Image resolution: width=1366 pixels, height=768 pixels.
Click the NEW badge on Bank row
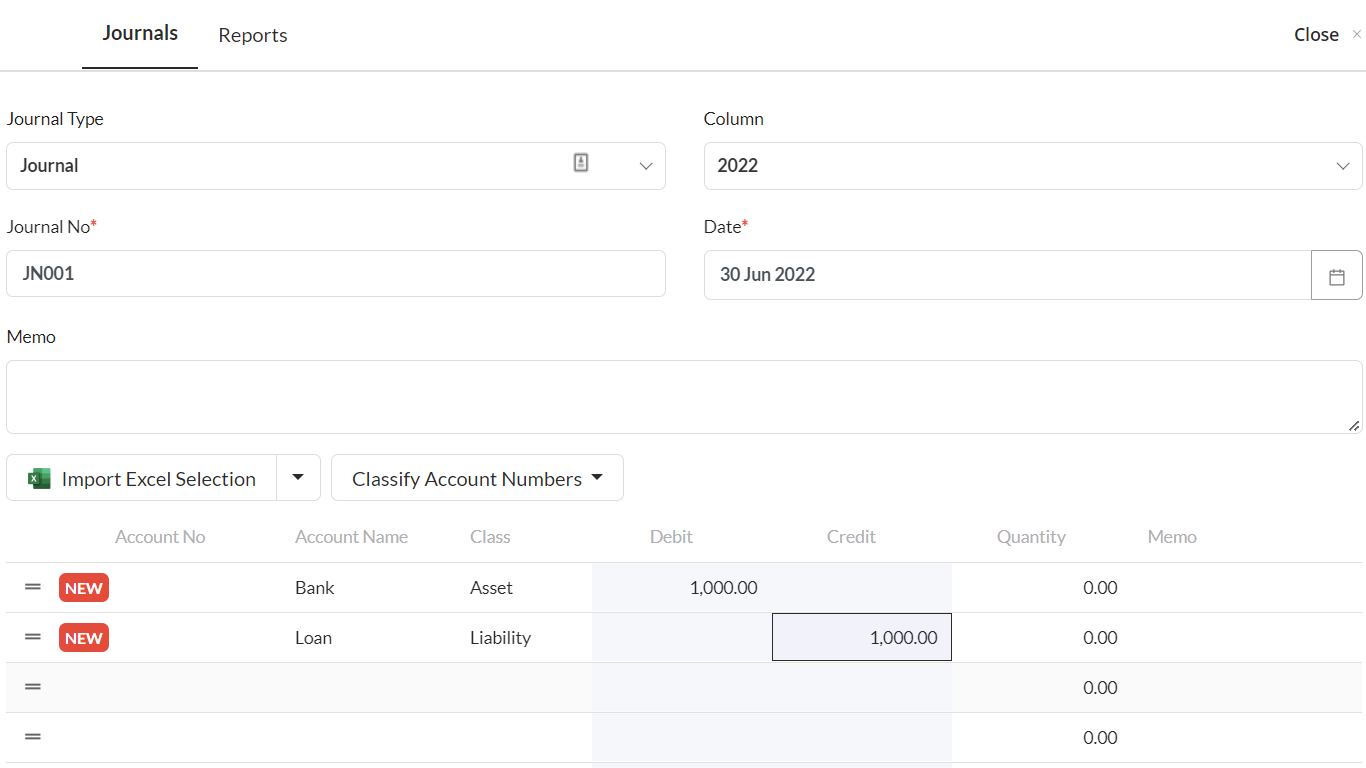(x=84, y=588)
